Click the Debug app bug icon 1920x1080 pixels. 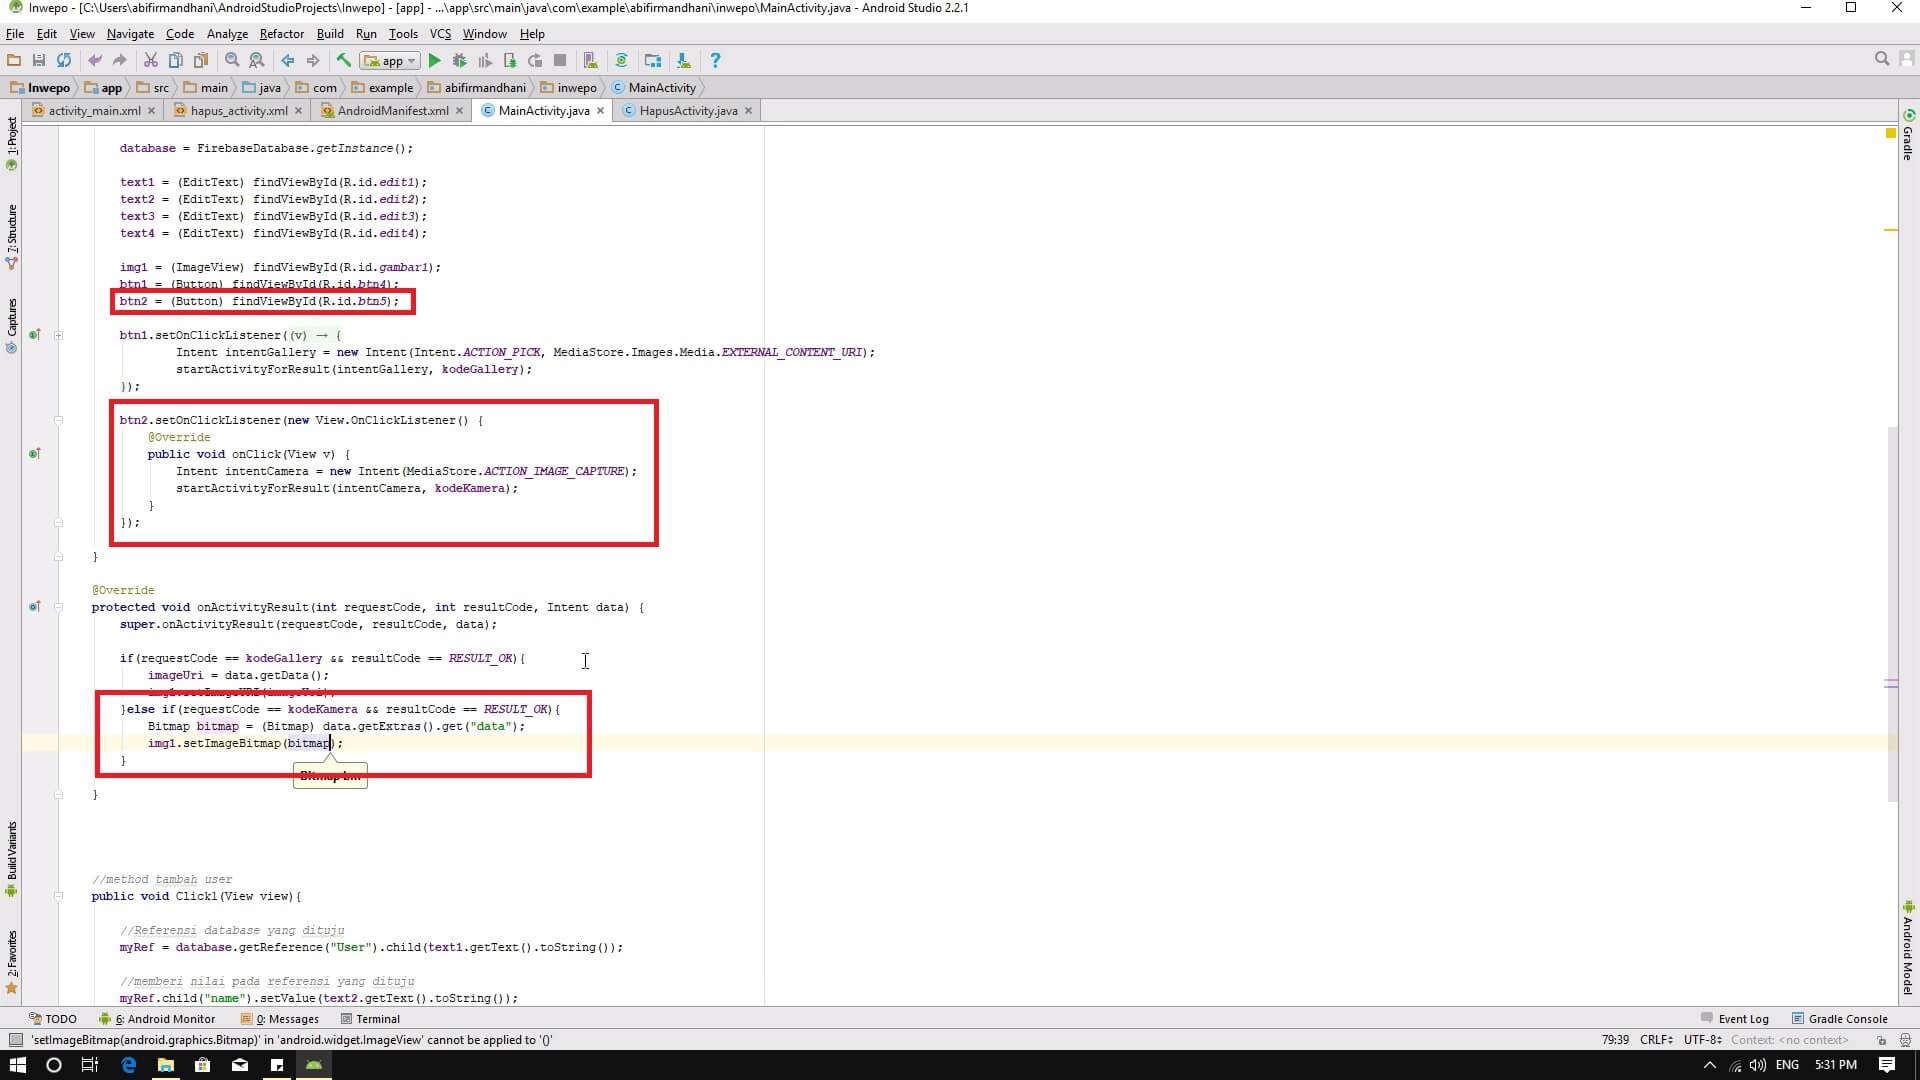pos(459,61)
